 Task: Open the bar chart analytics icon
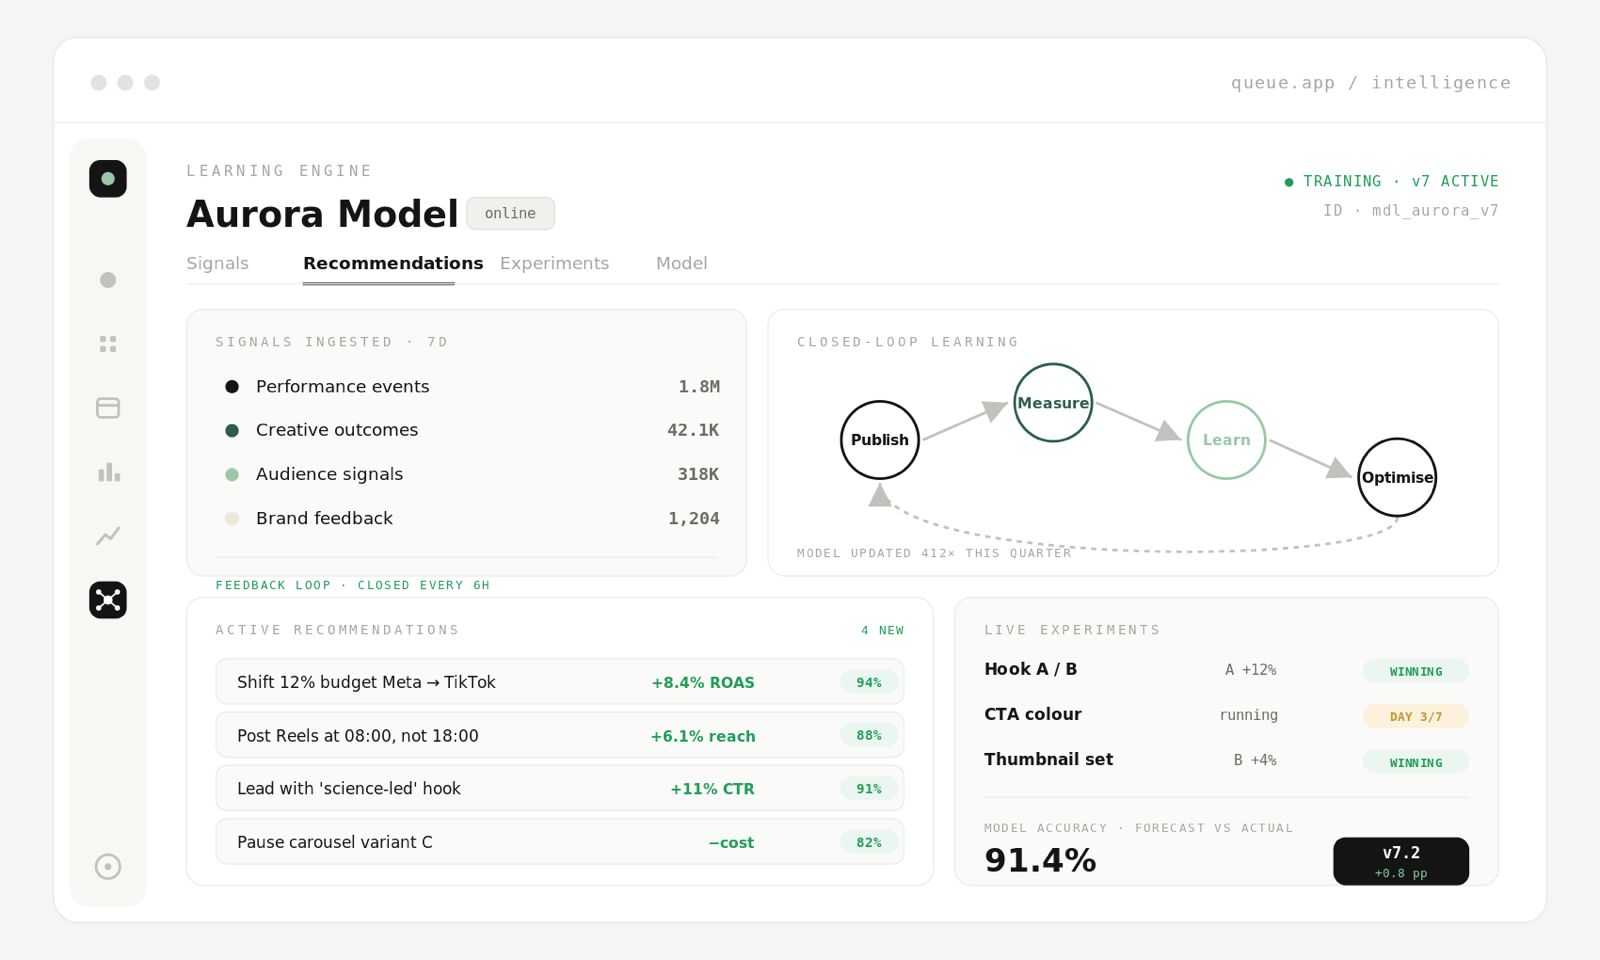tap(108, 472)
